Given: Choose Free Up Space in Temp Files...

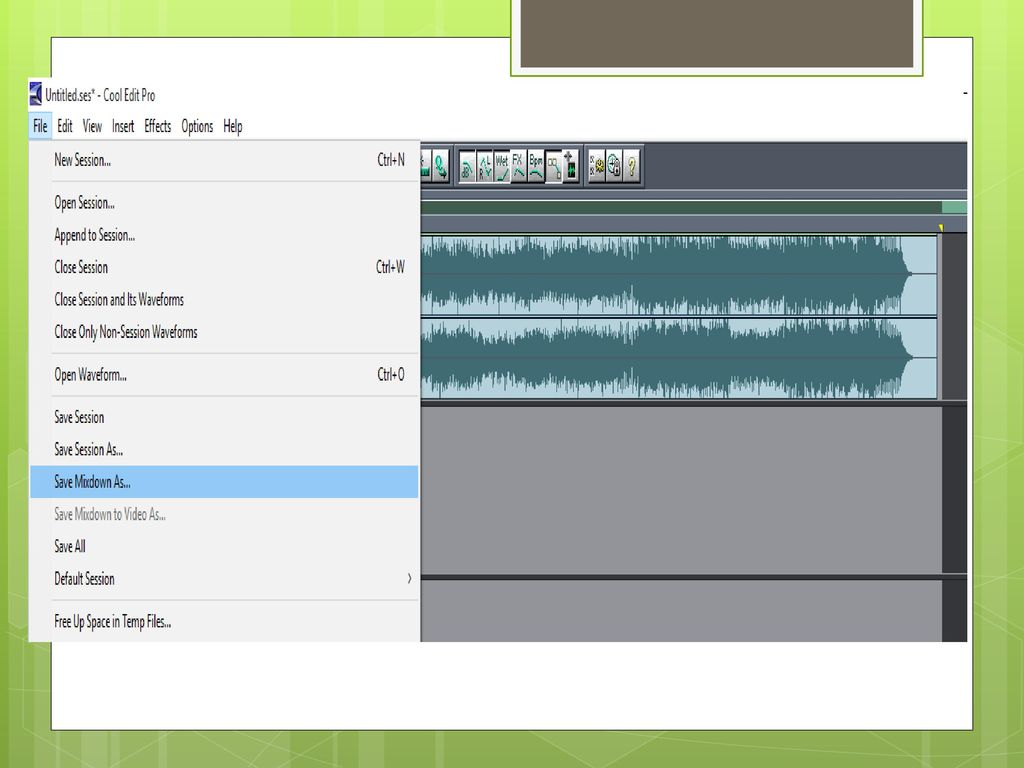Looking at the screenshot, I should pyautogui.click(x=224, y=621).
